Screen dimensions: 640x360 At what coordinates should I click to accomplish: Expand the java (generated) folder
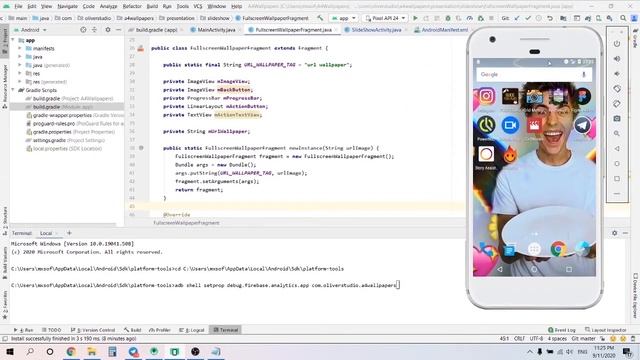20,65
